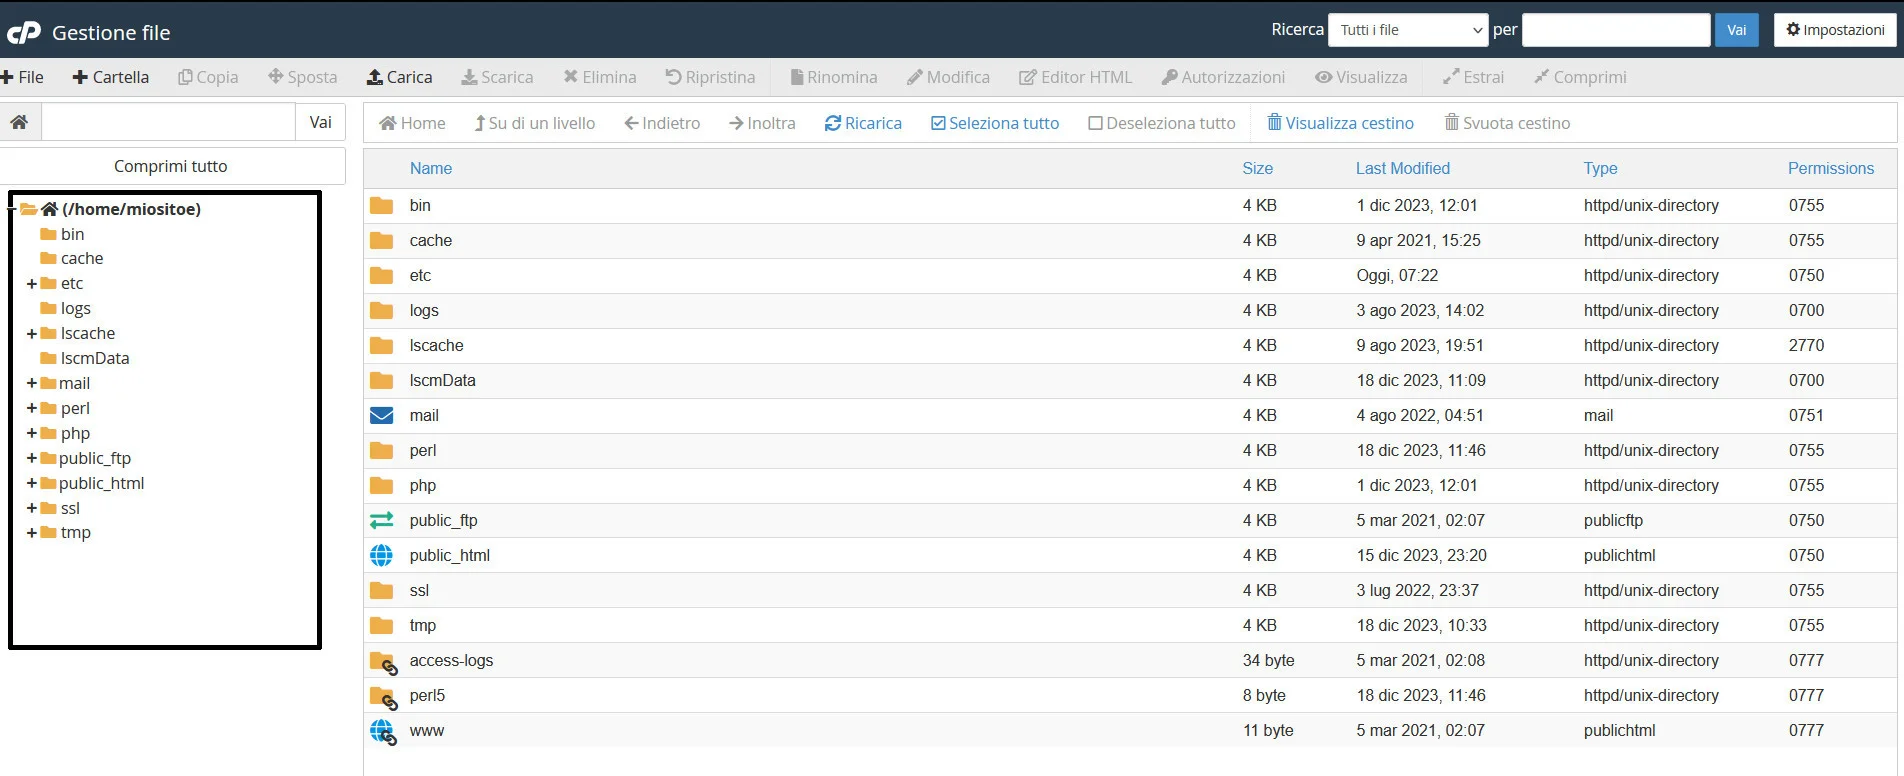Viewport: 1904px width, 776px height.
Task: Go to Home in navigation bar
Action: coord(412,123)
